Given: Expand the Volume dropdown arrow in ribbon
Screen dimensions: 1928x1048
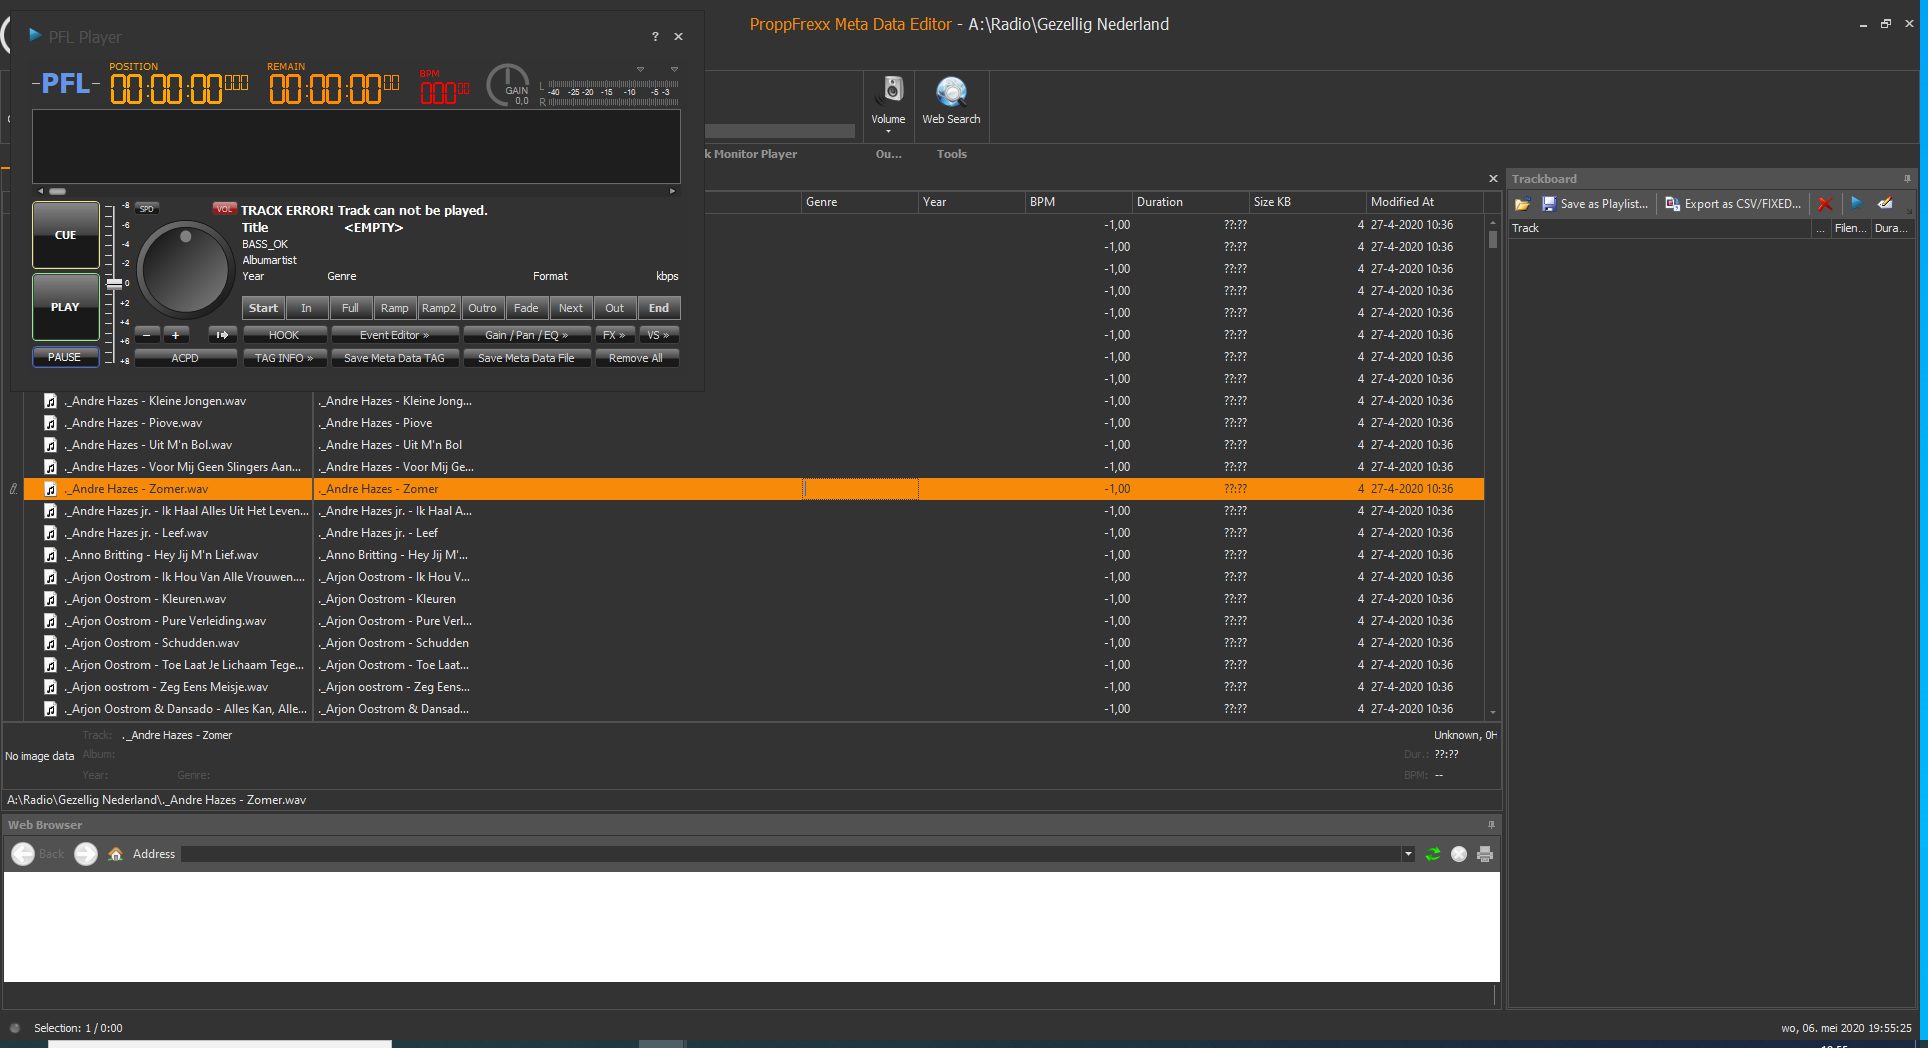Looking at the screenshot, I should point(888,131).
